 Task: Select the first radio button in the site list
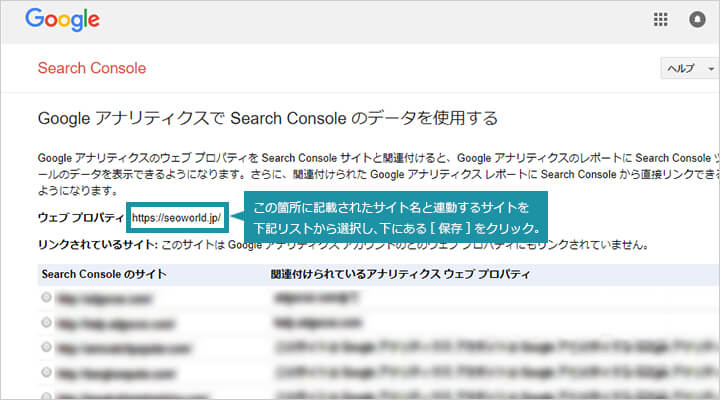coord(46,298)
